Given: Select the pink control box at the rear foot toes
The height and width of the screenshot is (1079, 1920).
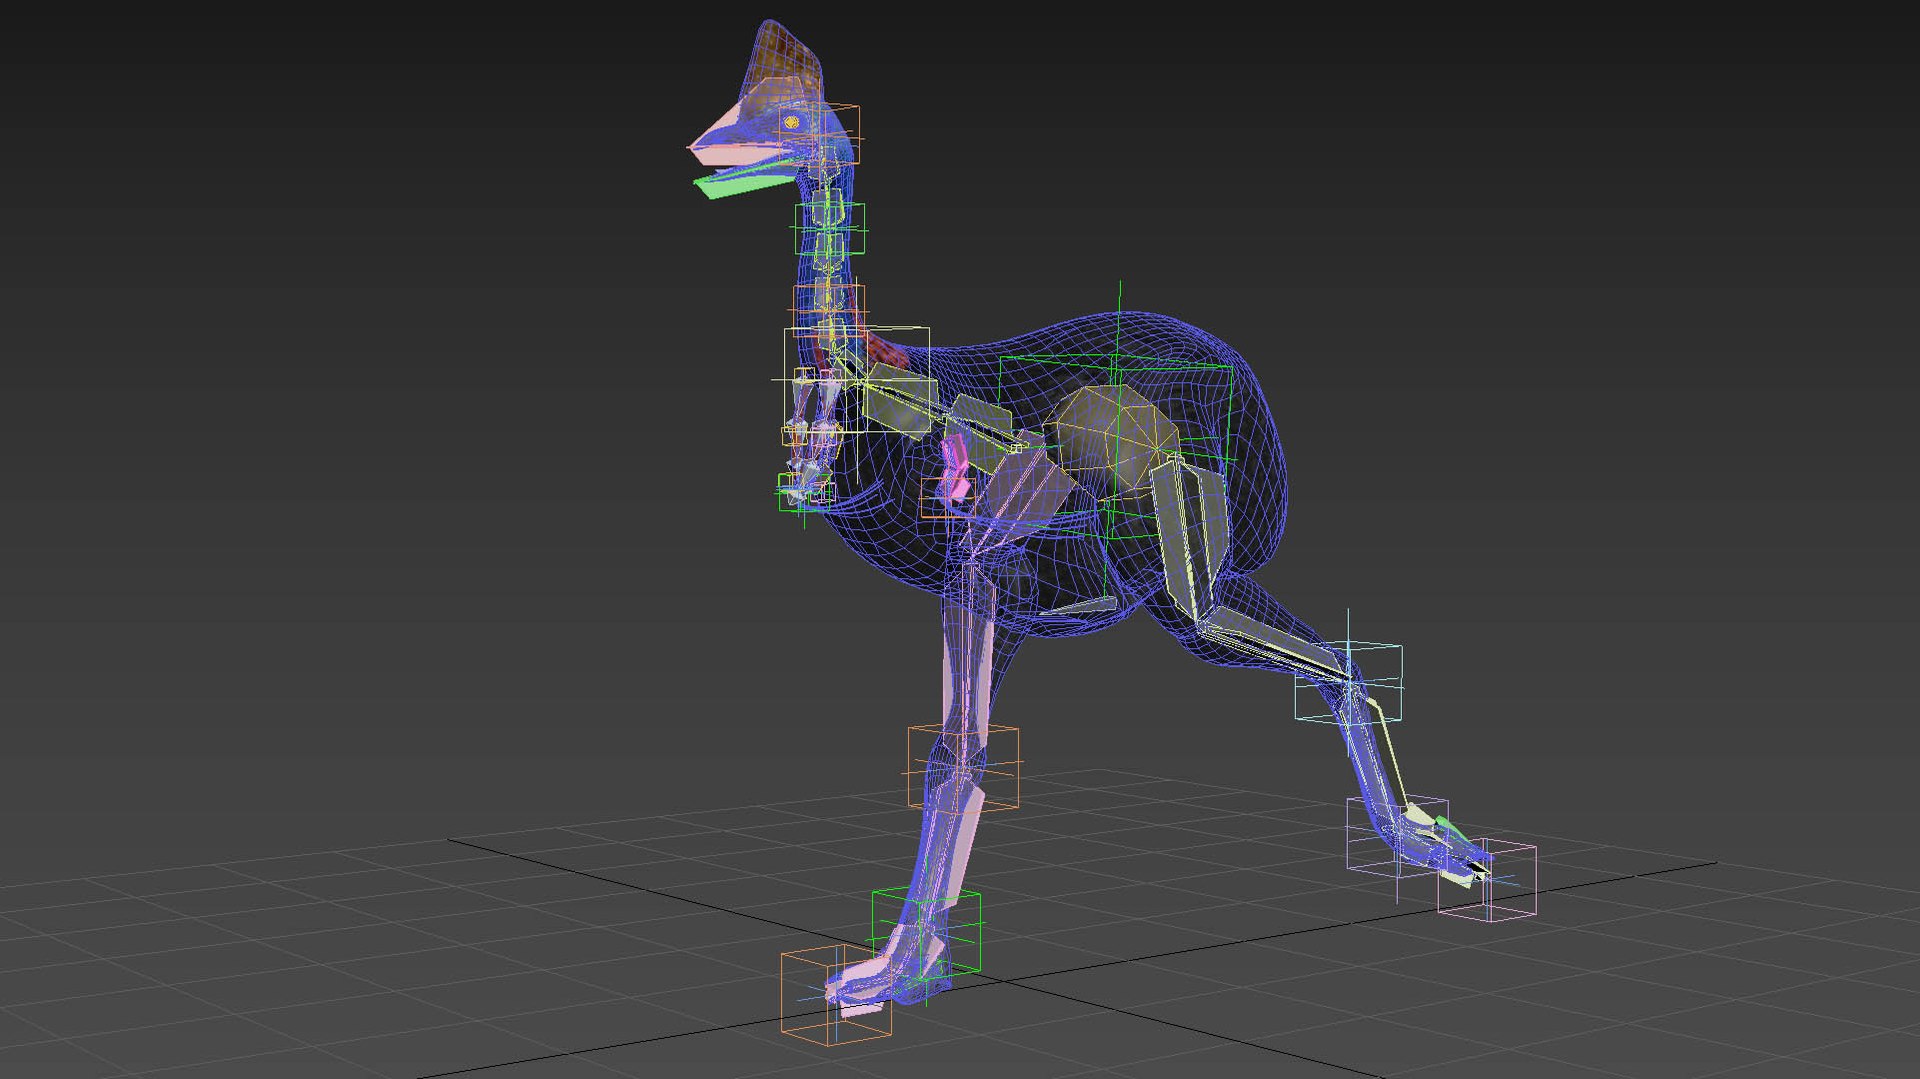Looking at the screenshot, I should pos(1487,881).
